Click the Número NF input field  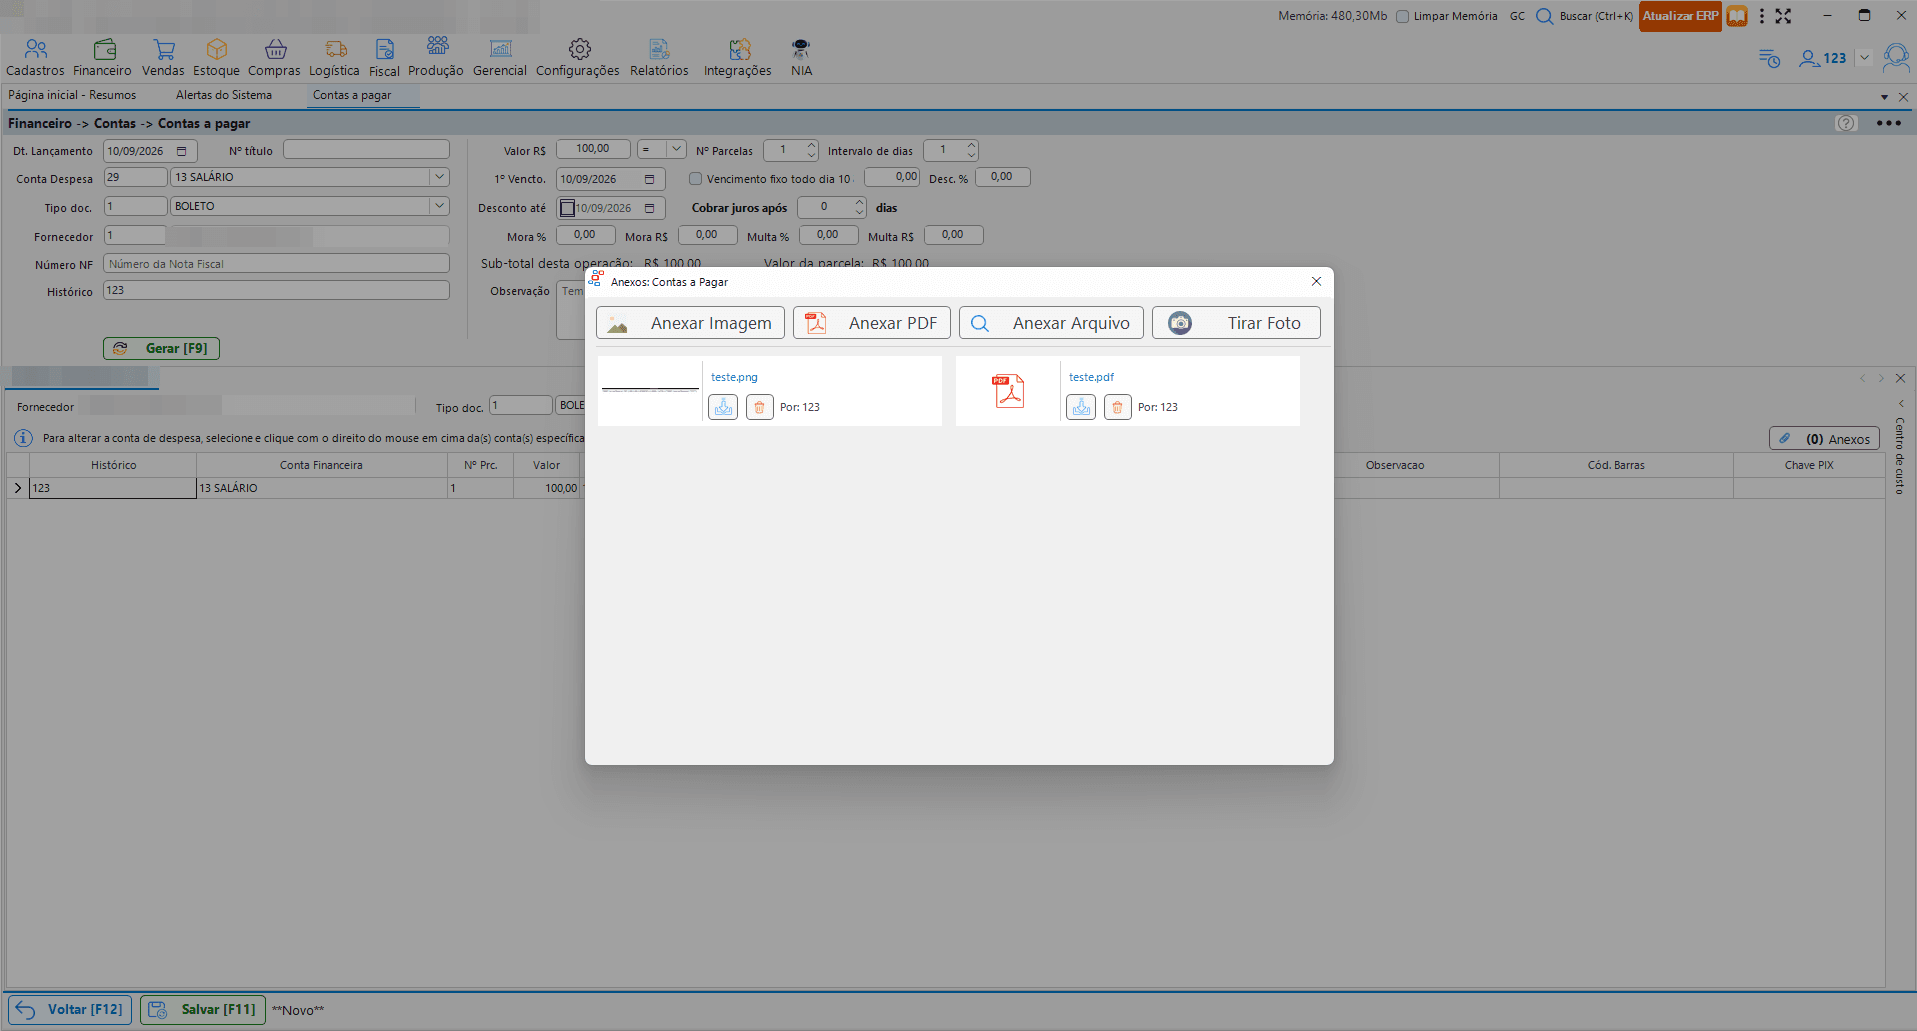(276, 264)
